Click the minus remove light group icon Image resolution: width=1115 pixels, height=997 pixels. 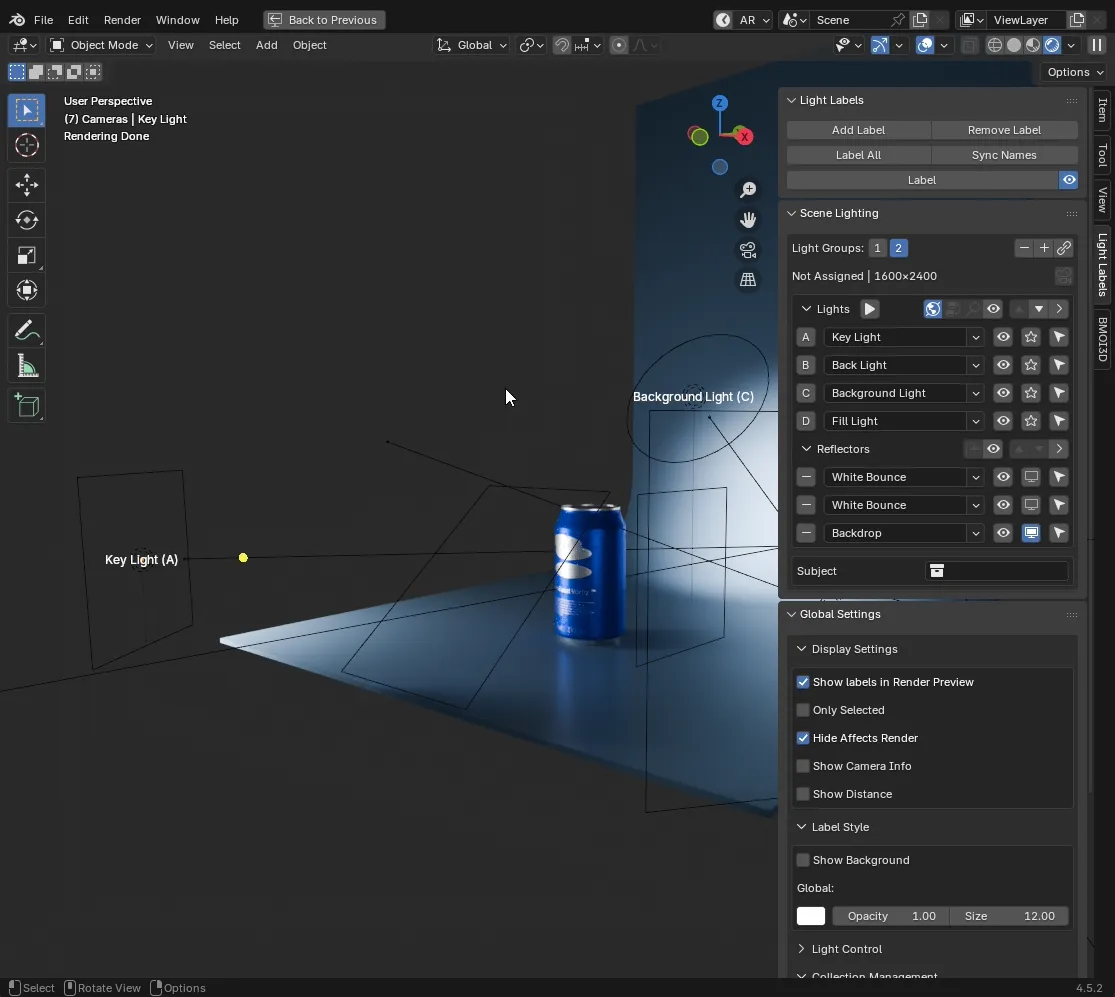1024,248
